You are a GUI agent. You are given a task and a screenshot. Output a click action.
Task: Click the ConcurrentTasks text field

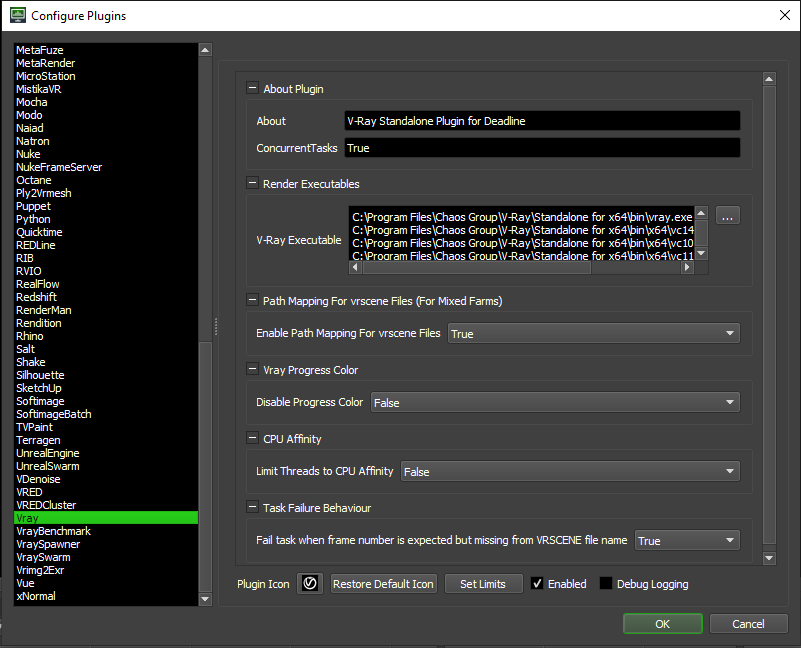click(542, 148)
